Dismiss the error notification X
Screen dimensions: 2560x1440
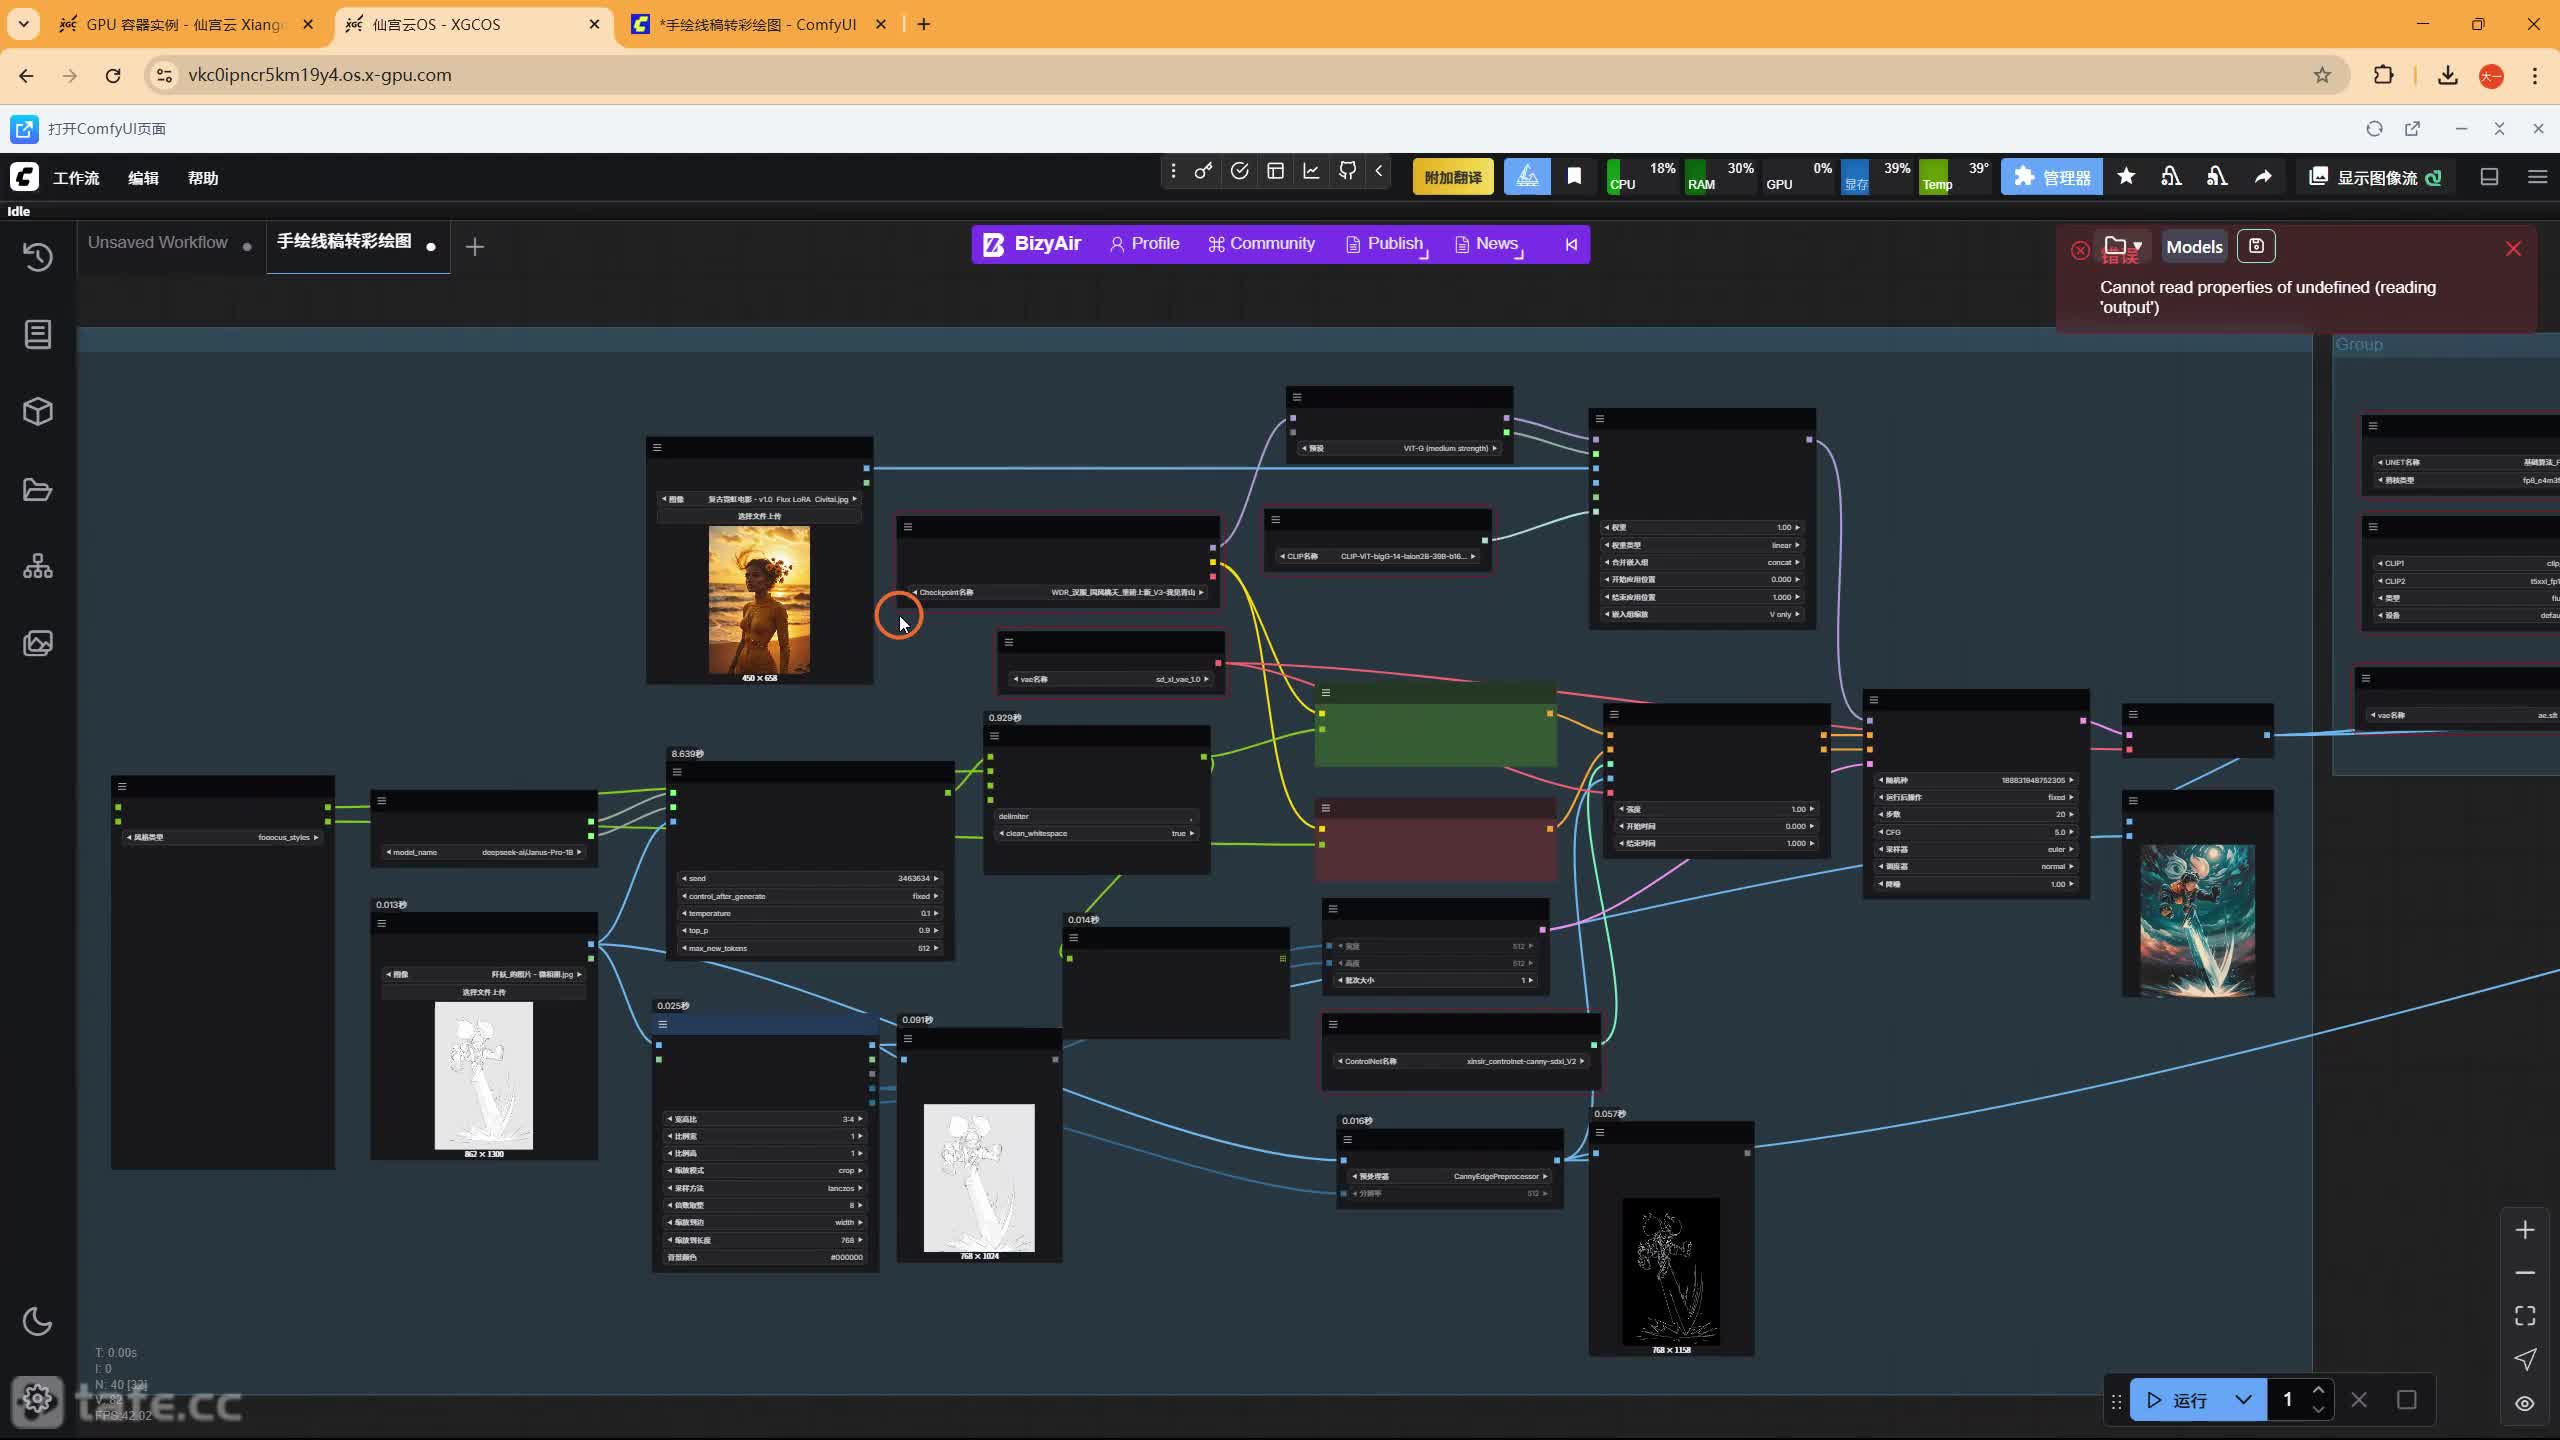click(x=2513, y=249)
